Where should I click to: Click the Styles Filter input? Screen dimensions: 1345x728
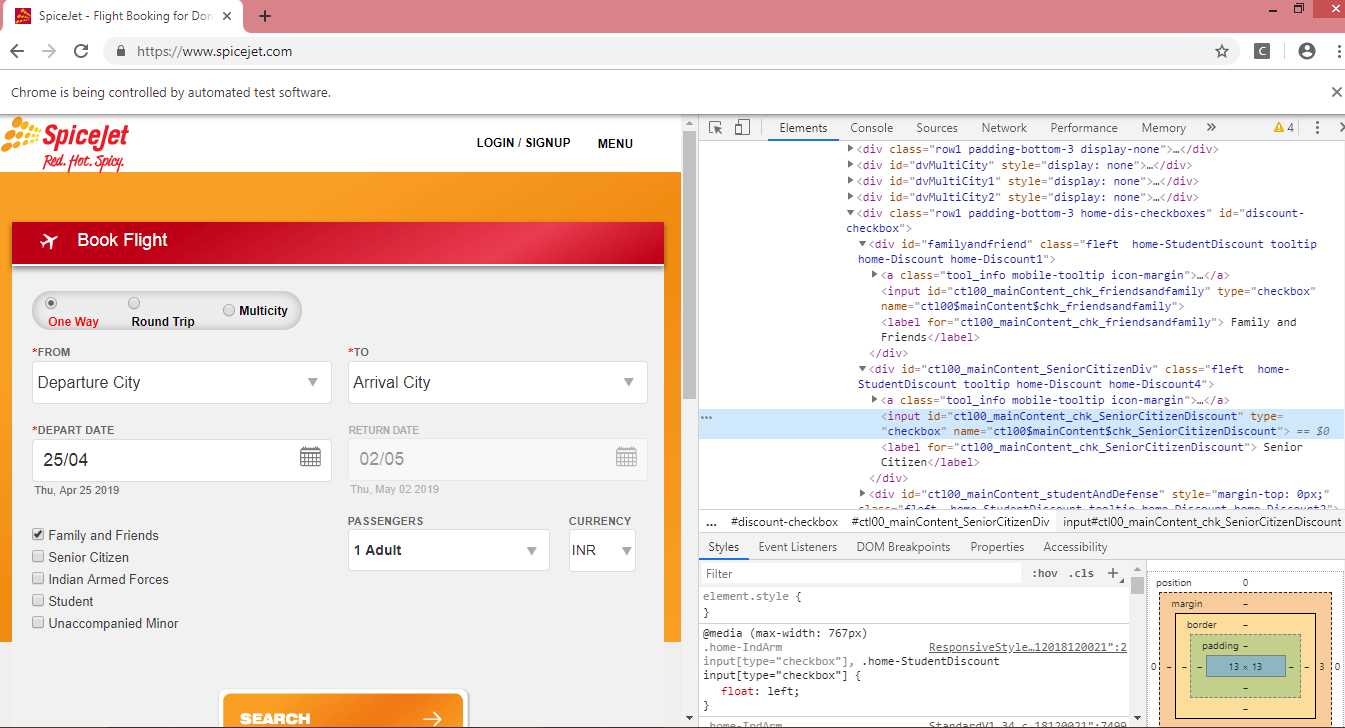(x=863, y=574)
